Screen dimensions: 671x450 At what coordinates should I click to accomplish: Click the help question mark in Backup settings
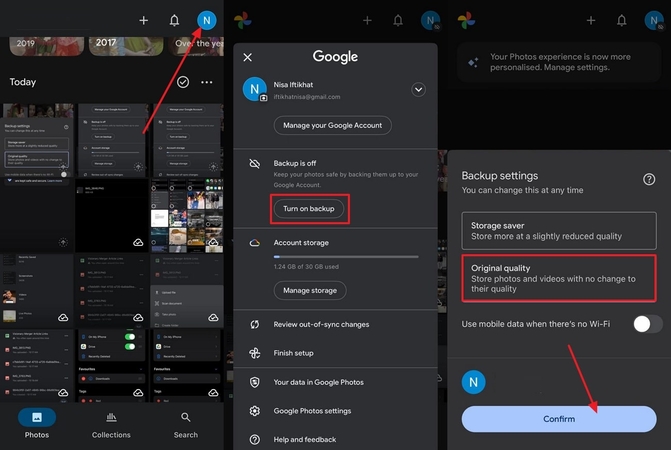(x=649, y=179)
